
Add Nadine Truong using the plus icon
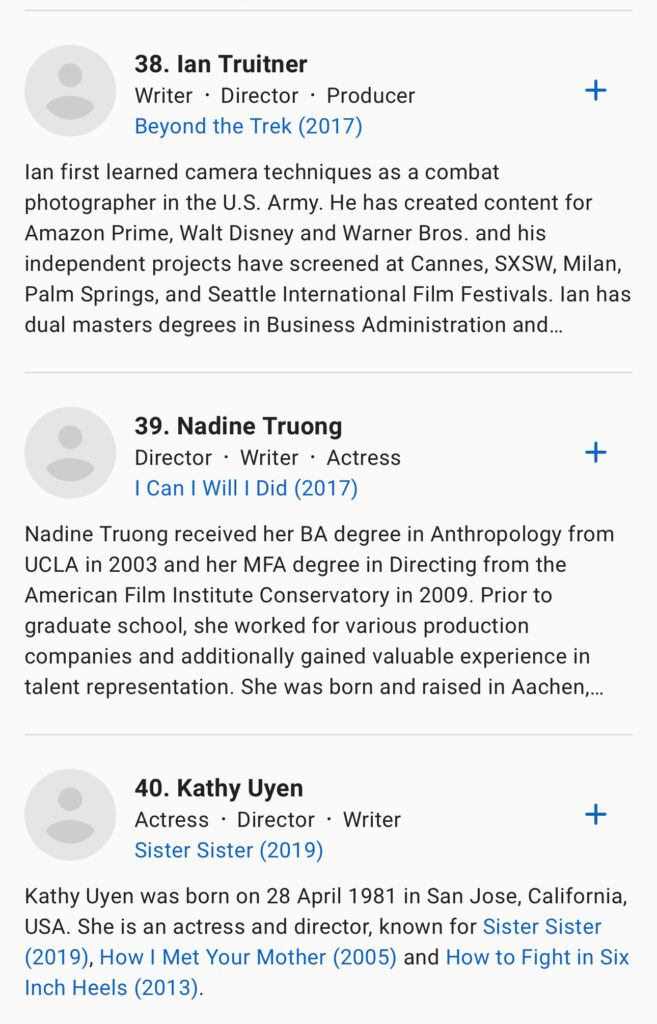(595, 453)
